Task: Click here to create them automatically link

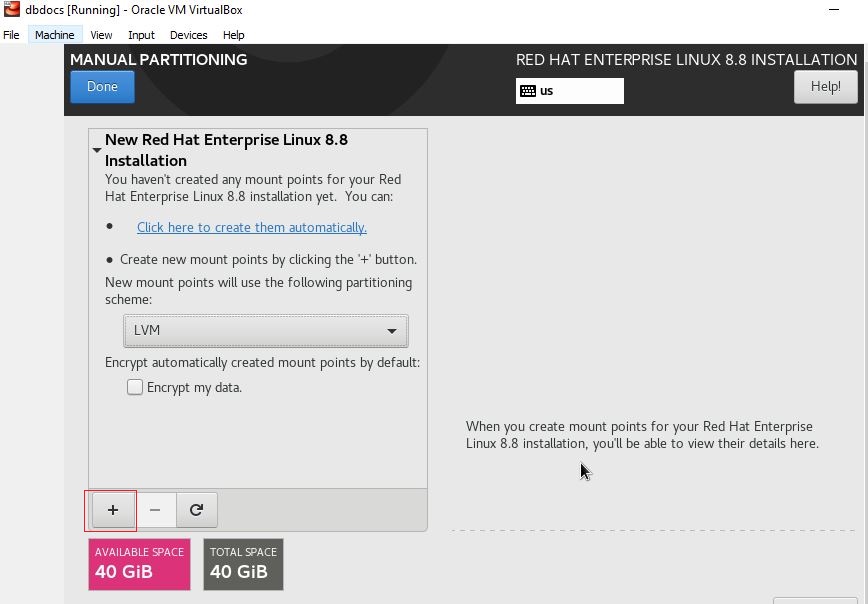Action: [252, 228]
